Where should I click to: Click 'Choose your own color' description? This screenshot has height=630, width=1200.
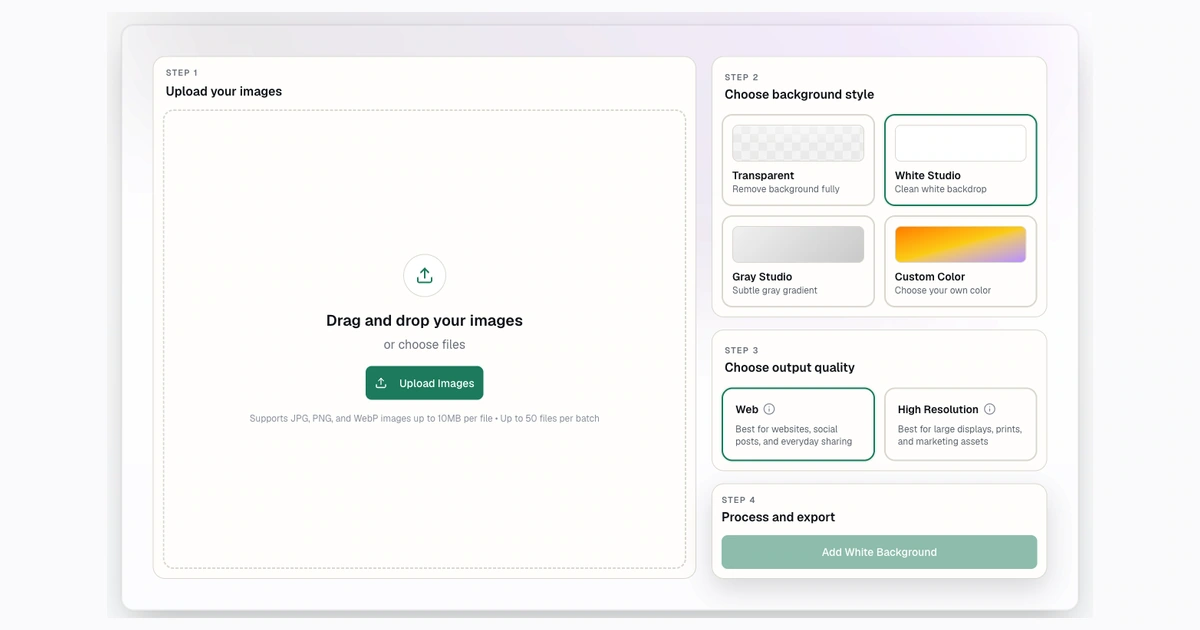[x=943, y=290]
